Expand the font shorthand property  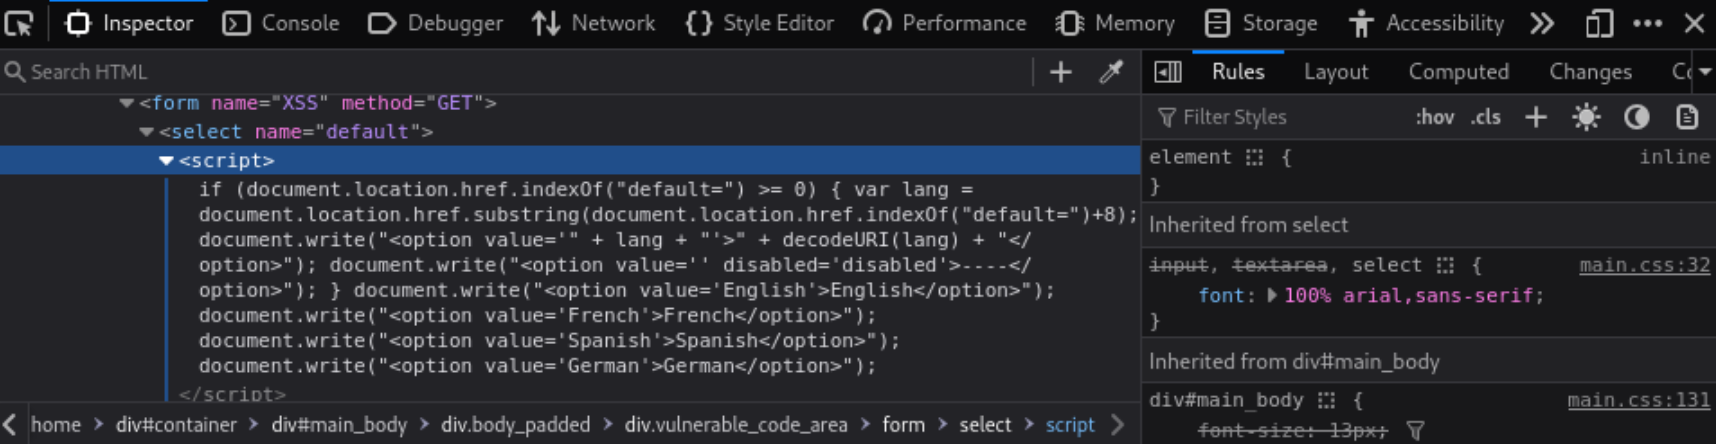click(1272, 296)
